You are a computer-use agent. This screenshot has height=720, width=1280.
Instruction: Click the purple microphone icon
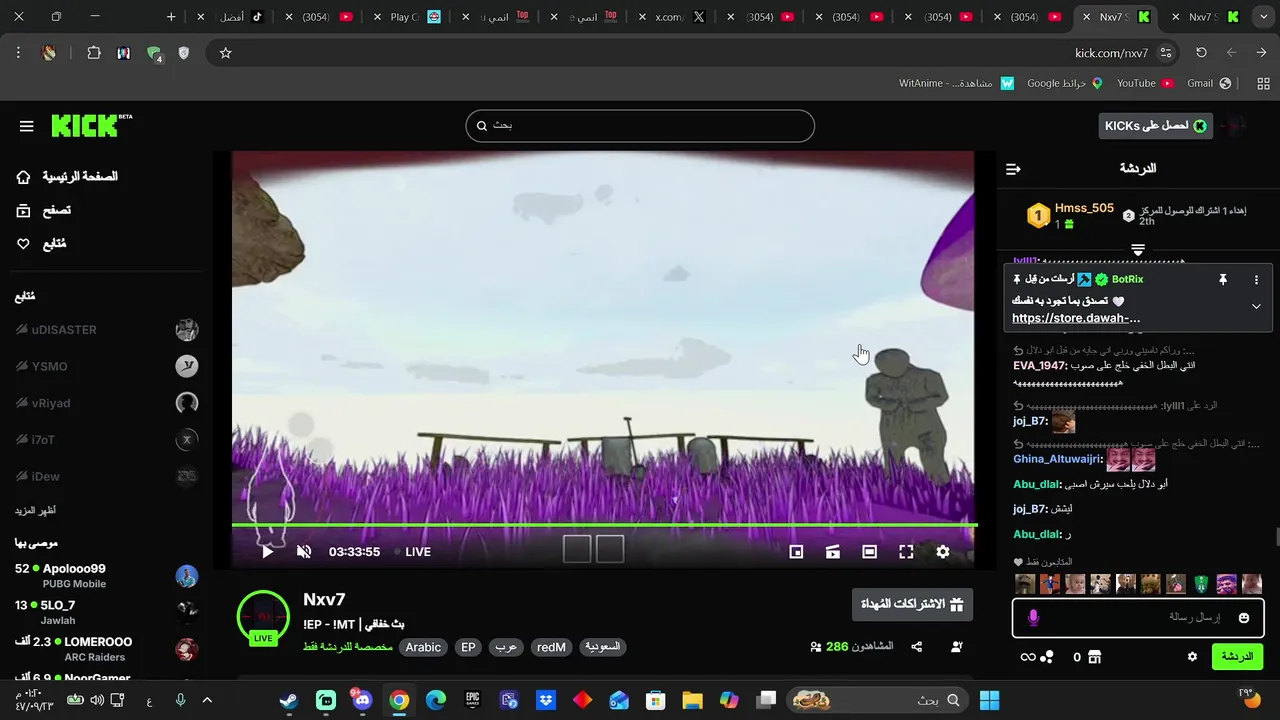[x=1033, y=618]
